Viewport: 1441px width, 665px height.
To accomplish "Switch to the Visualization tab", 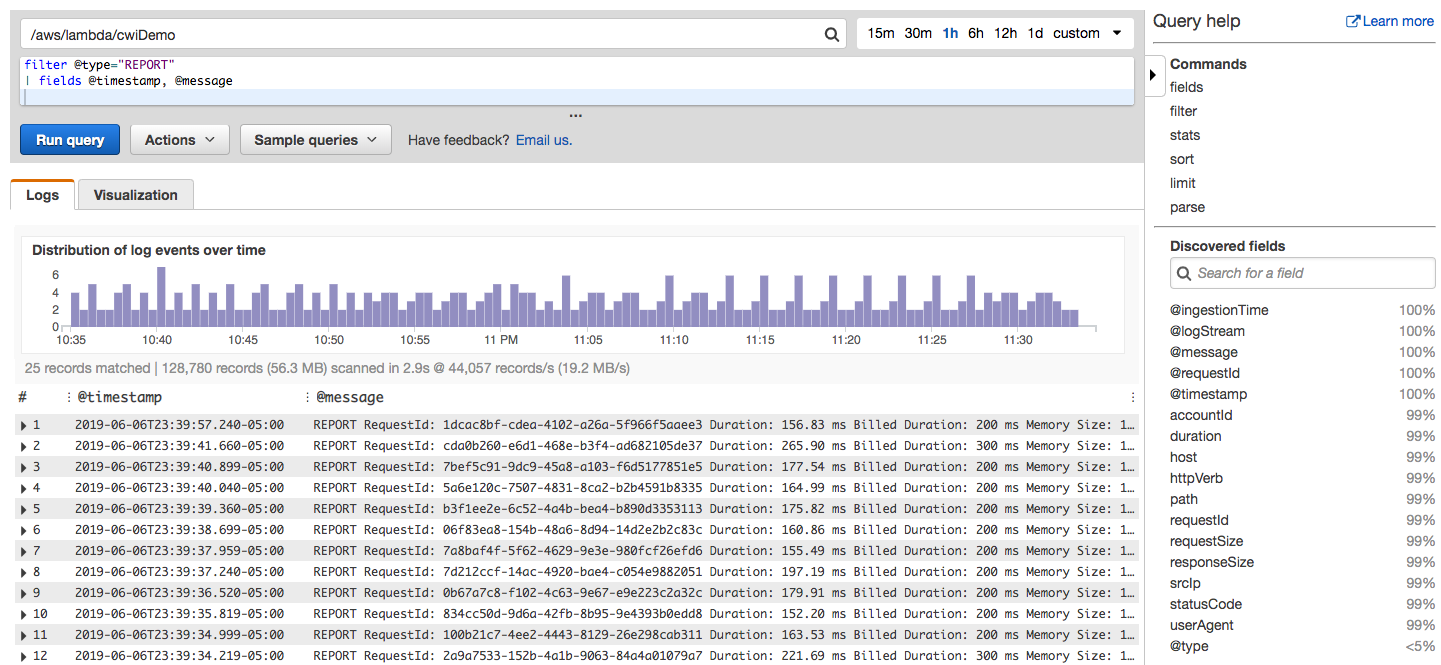I will (135, 194).
